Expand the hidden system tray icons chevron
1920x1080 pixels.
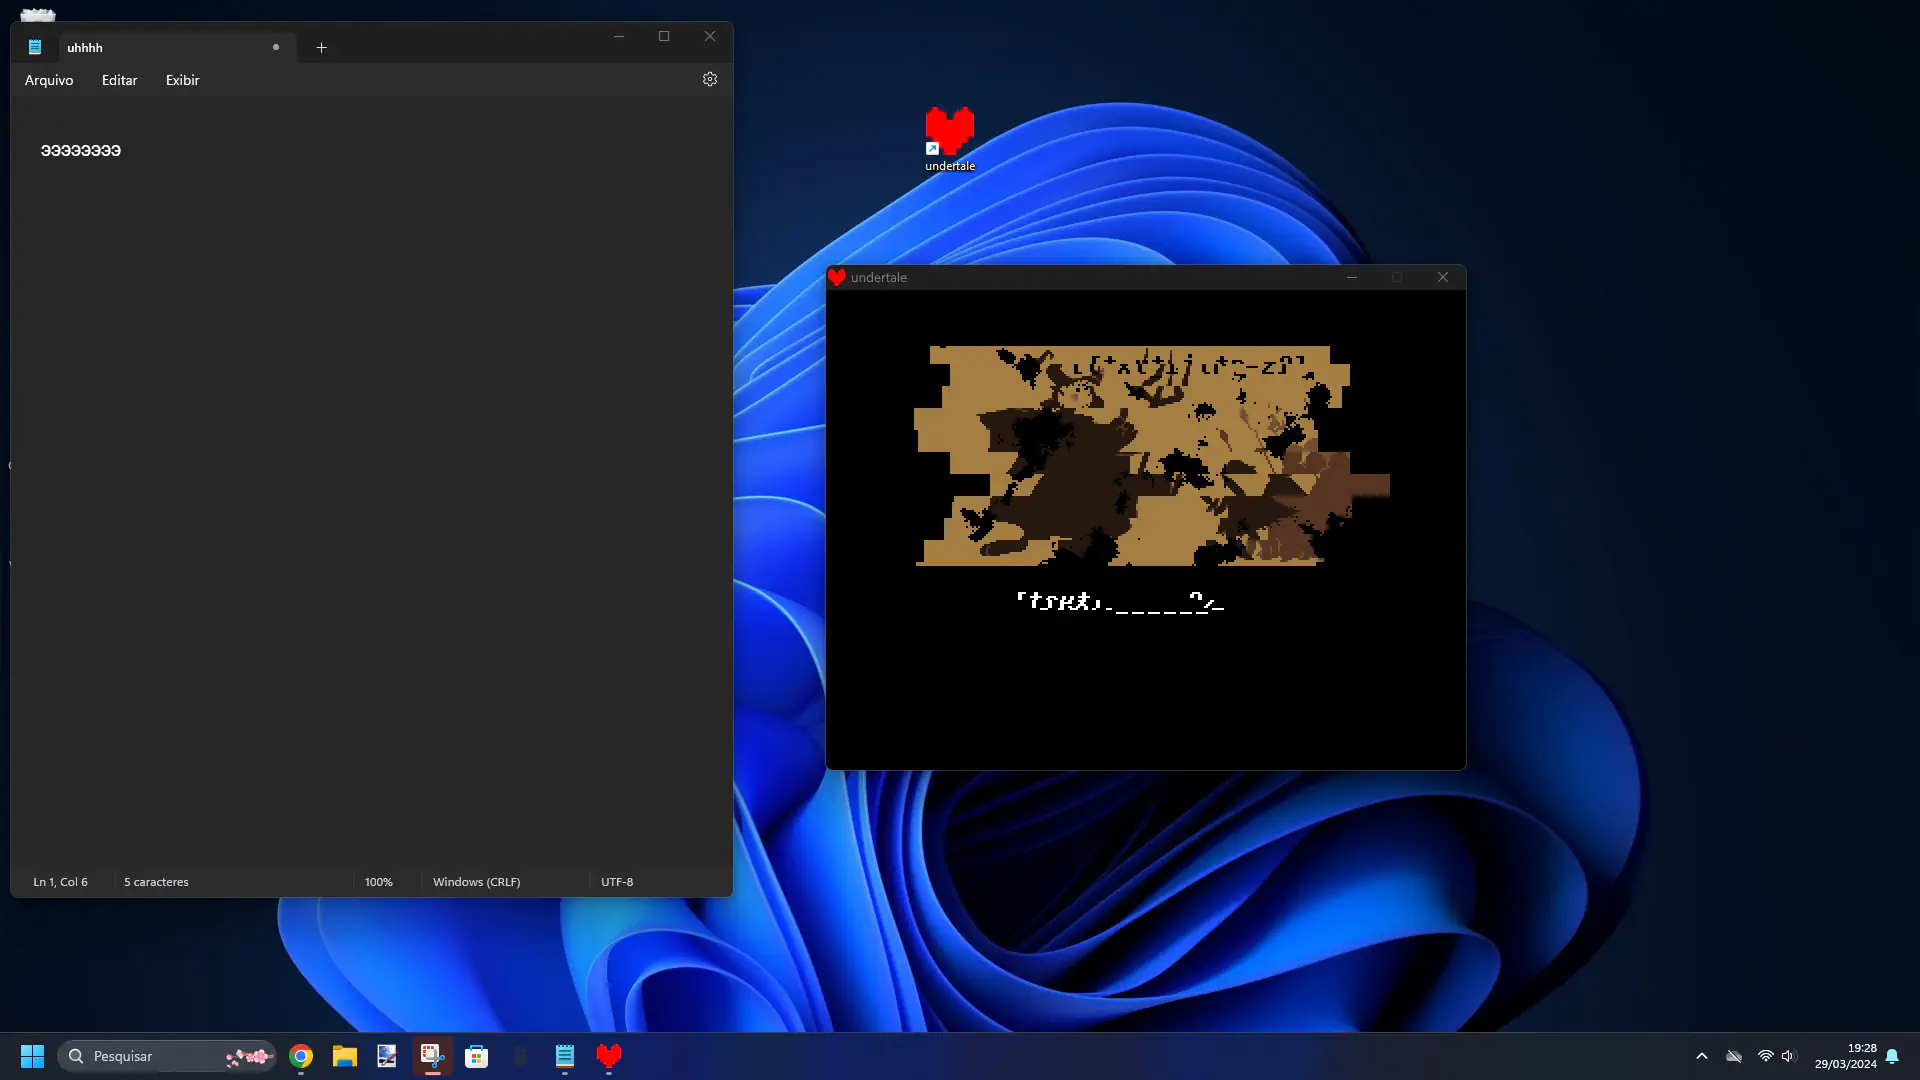pos(1702,1056)
